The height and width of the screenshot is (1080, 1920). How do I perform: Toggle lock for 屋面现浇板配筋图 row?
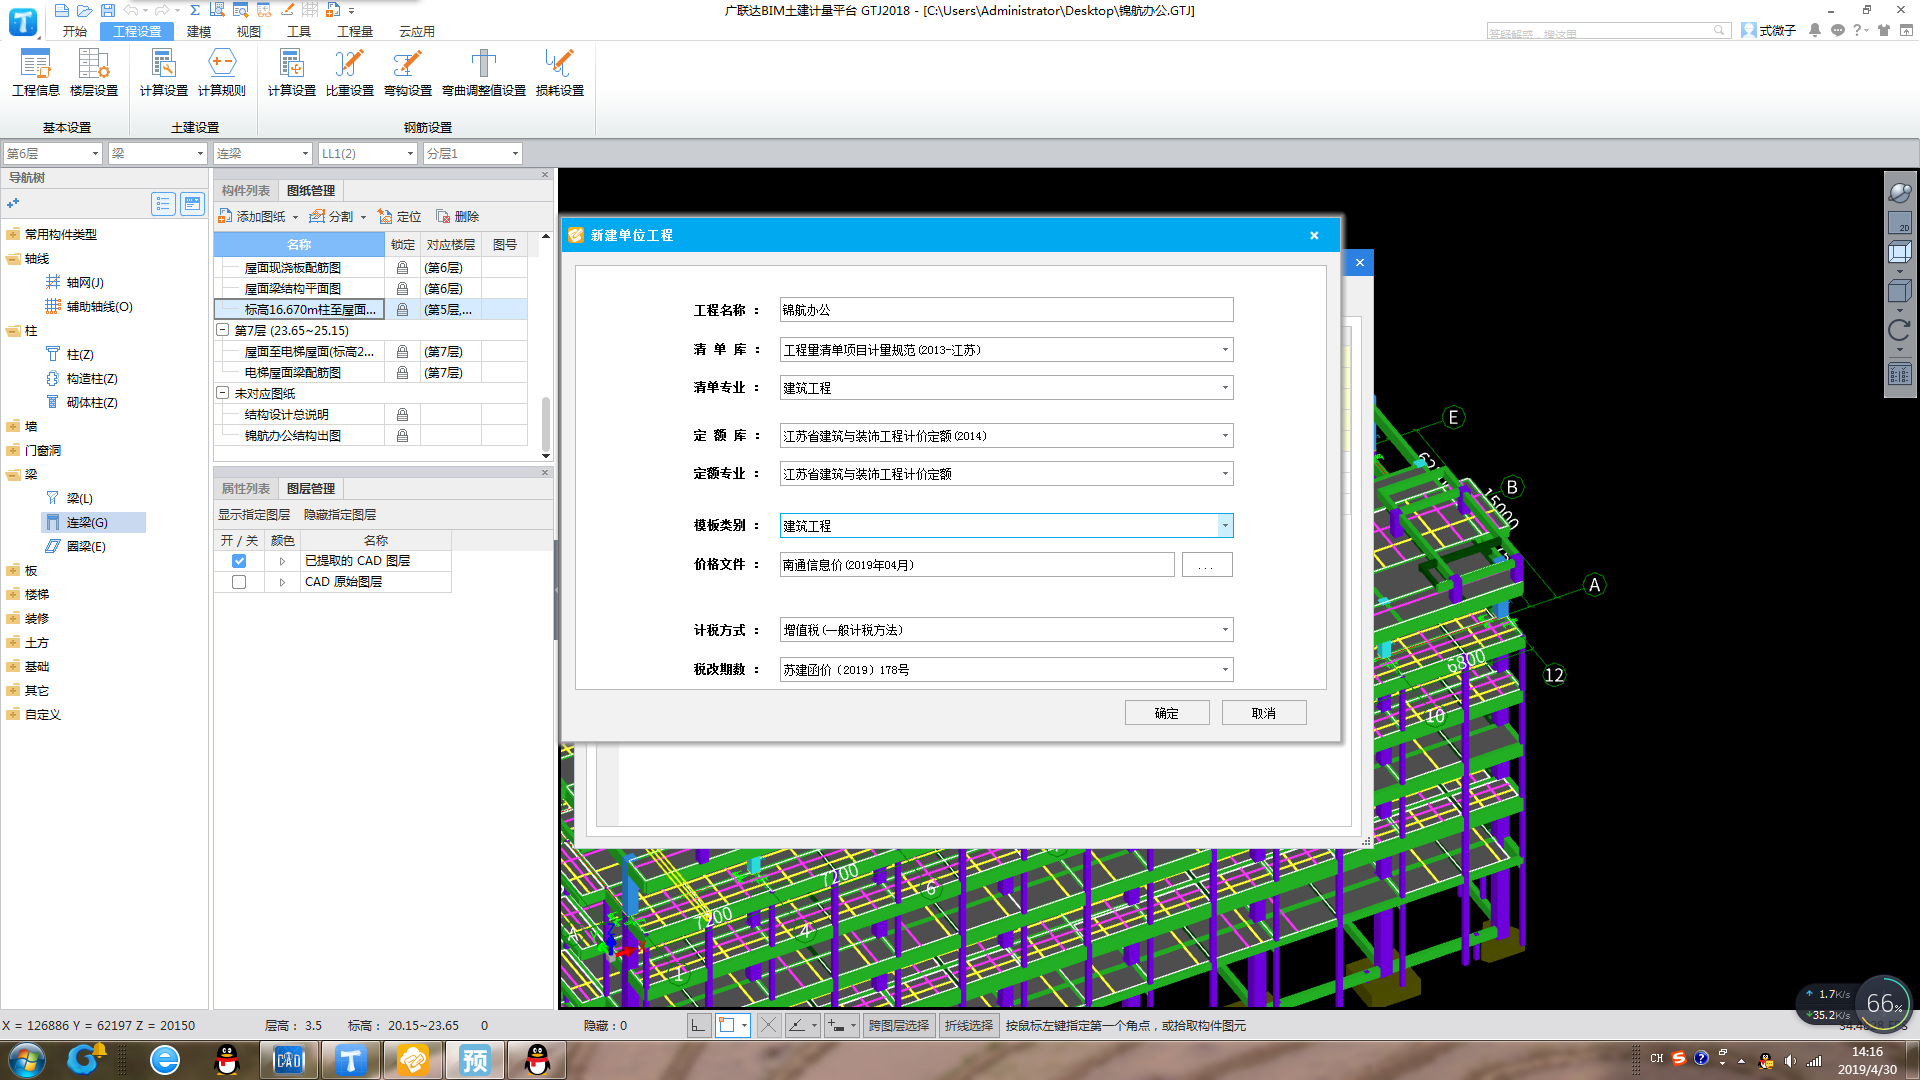coord(402,268)
